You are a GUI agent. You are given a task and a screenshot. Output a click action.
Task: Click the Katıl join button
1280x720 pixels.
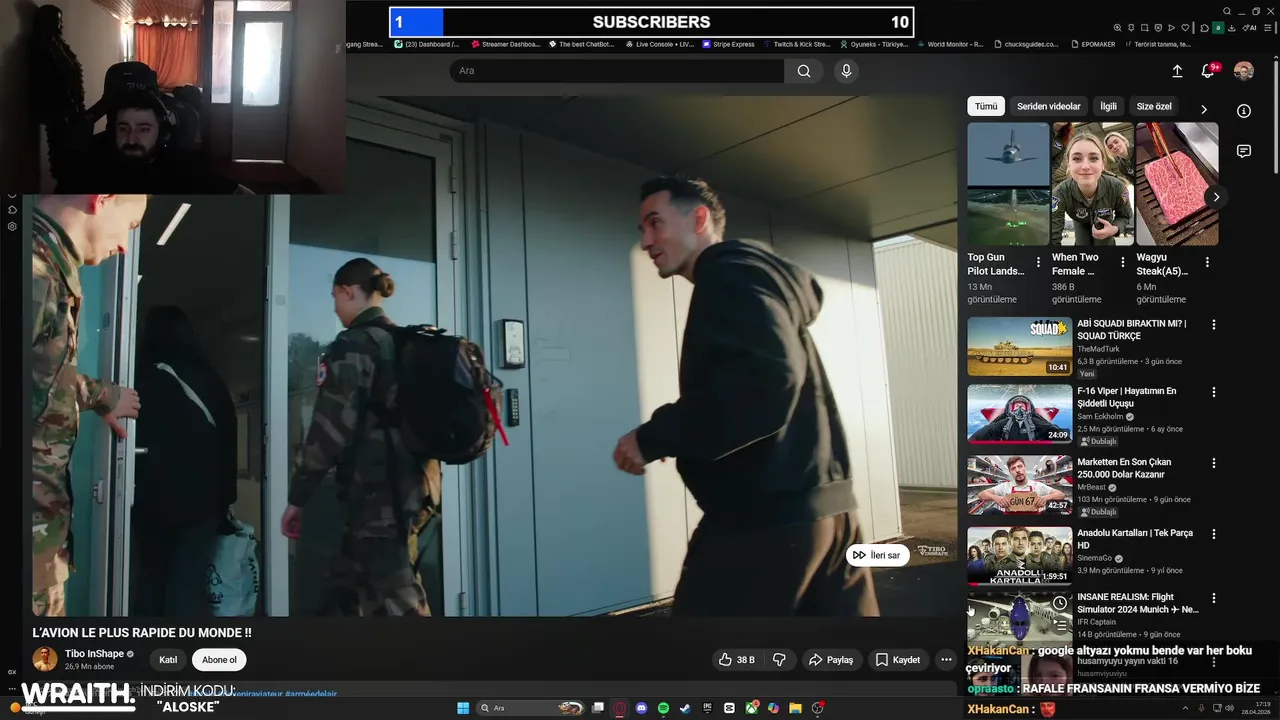(168, 660)
